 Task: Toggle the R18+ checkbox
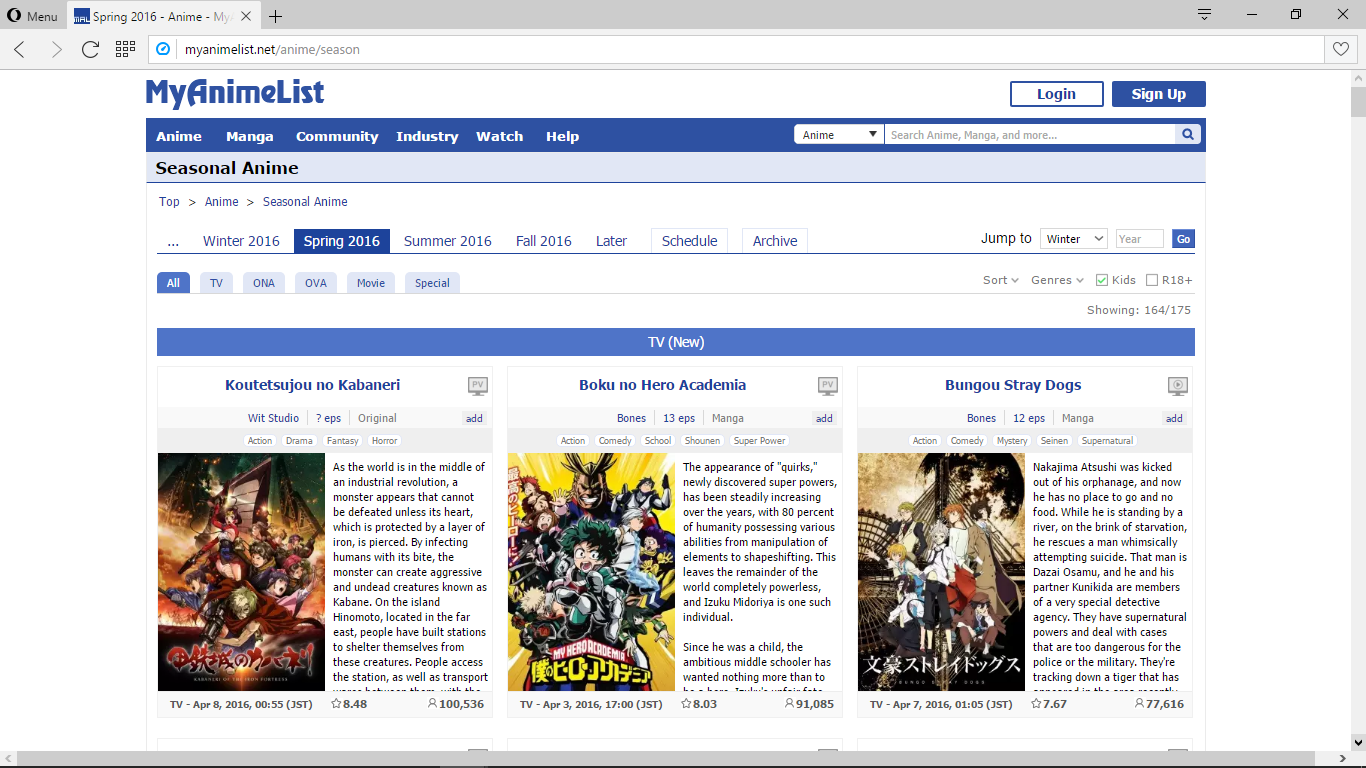point(1152,280)
